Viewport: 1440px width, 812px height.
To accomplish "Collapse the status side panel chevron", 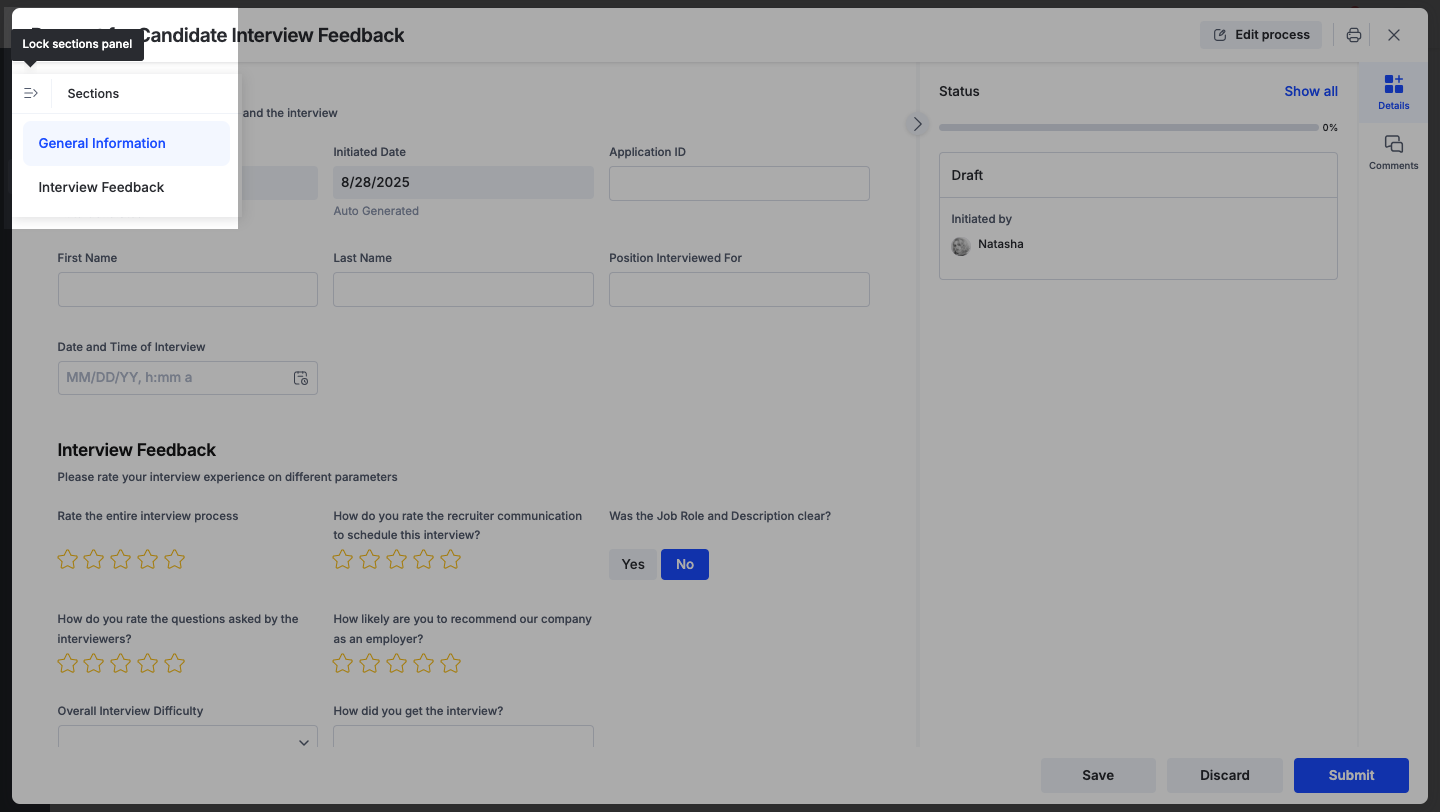I will 917,124.
